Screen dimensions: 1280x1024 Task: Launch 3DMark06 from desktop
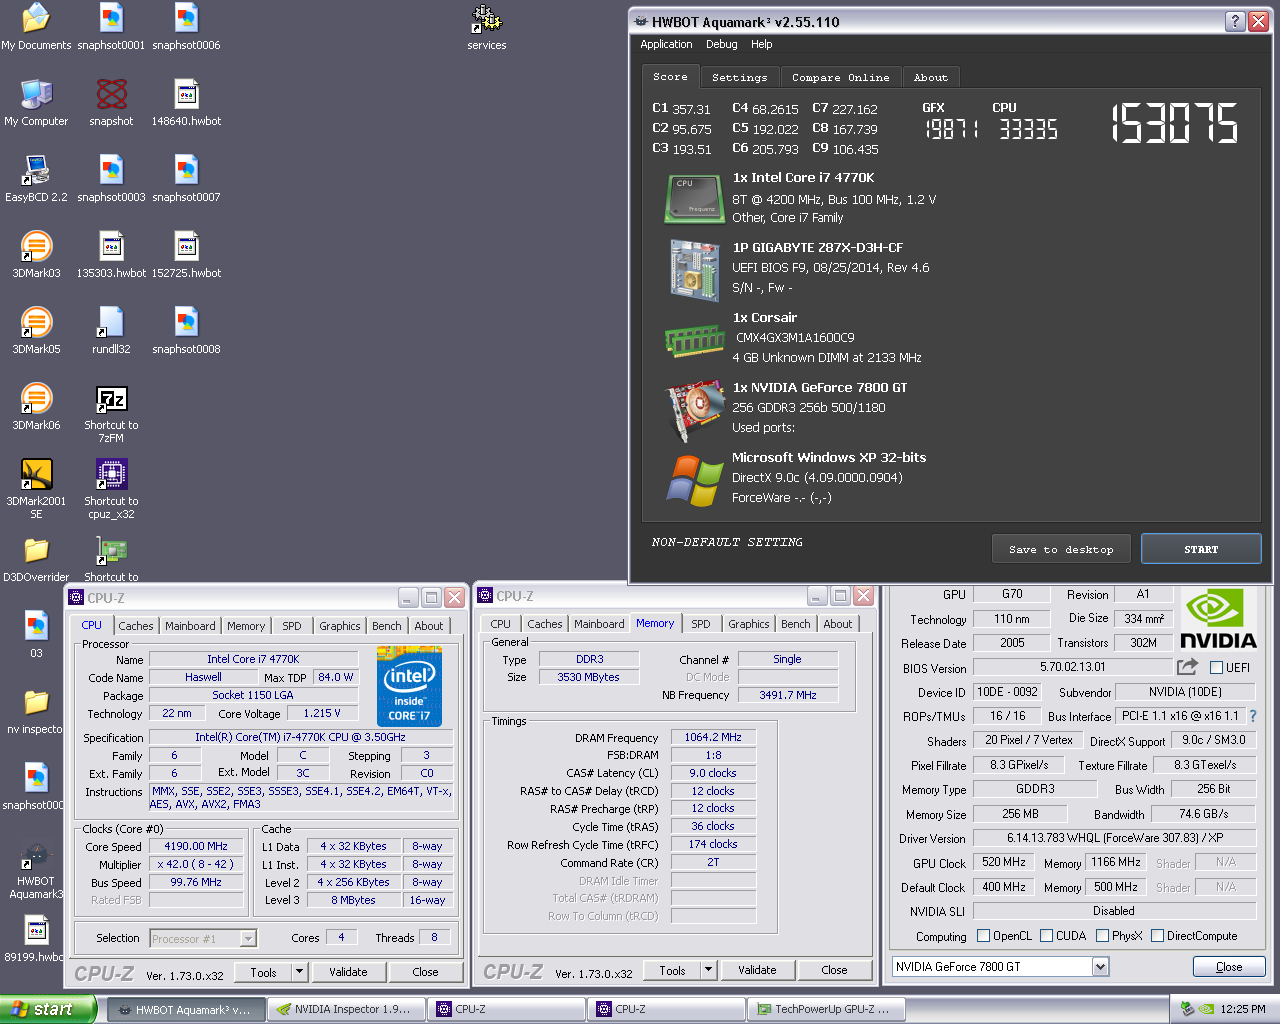click(x=36, y=407)
